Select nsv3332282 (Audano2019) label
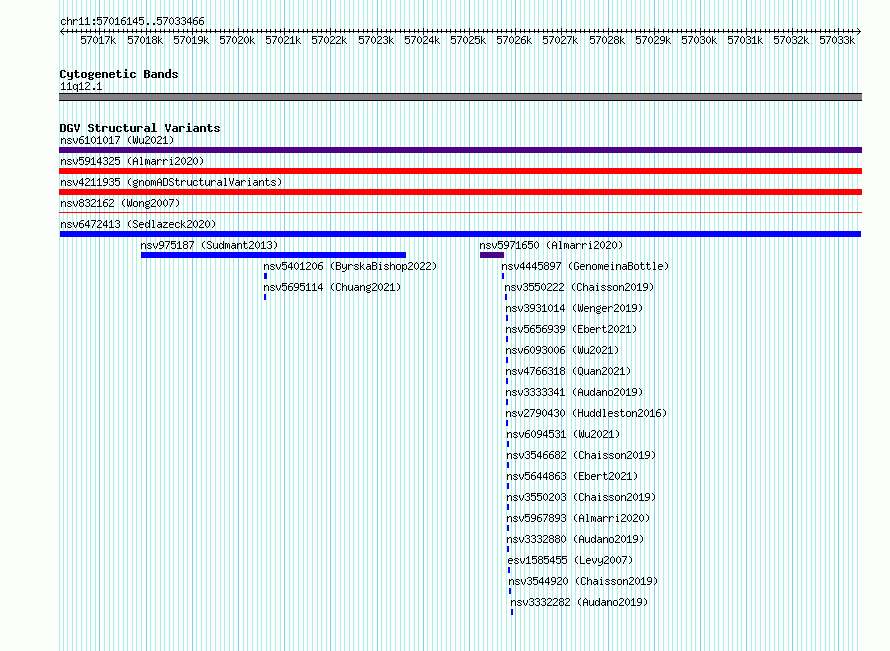The width and height of the screenshot is (890, 651). tap(580, 602)
